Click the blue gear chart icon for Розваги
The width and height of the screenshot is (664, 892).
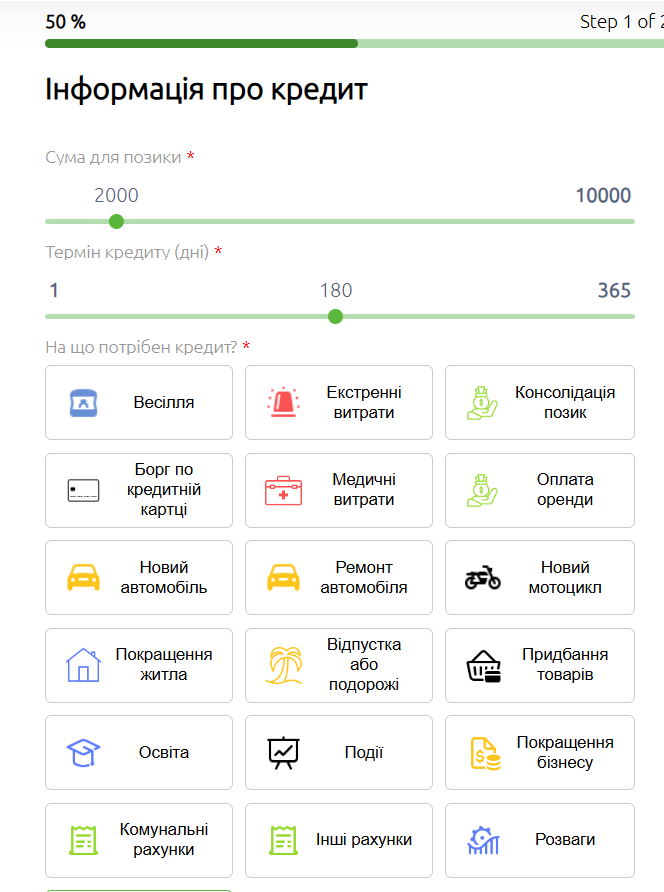tap(483, 840)
